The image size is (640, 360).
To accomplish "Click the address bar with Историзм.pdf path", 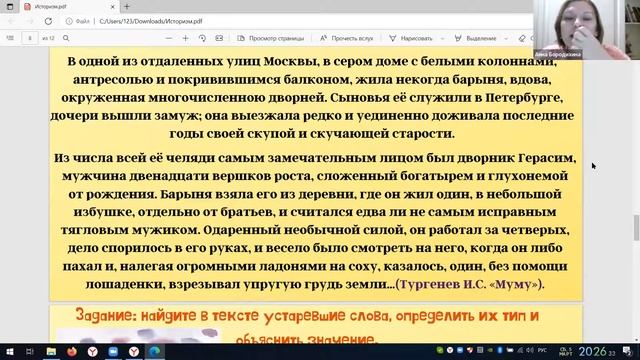I will coord(151,21).
